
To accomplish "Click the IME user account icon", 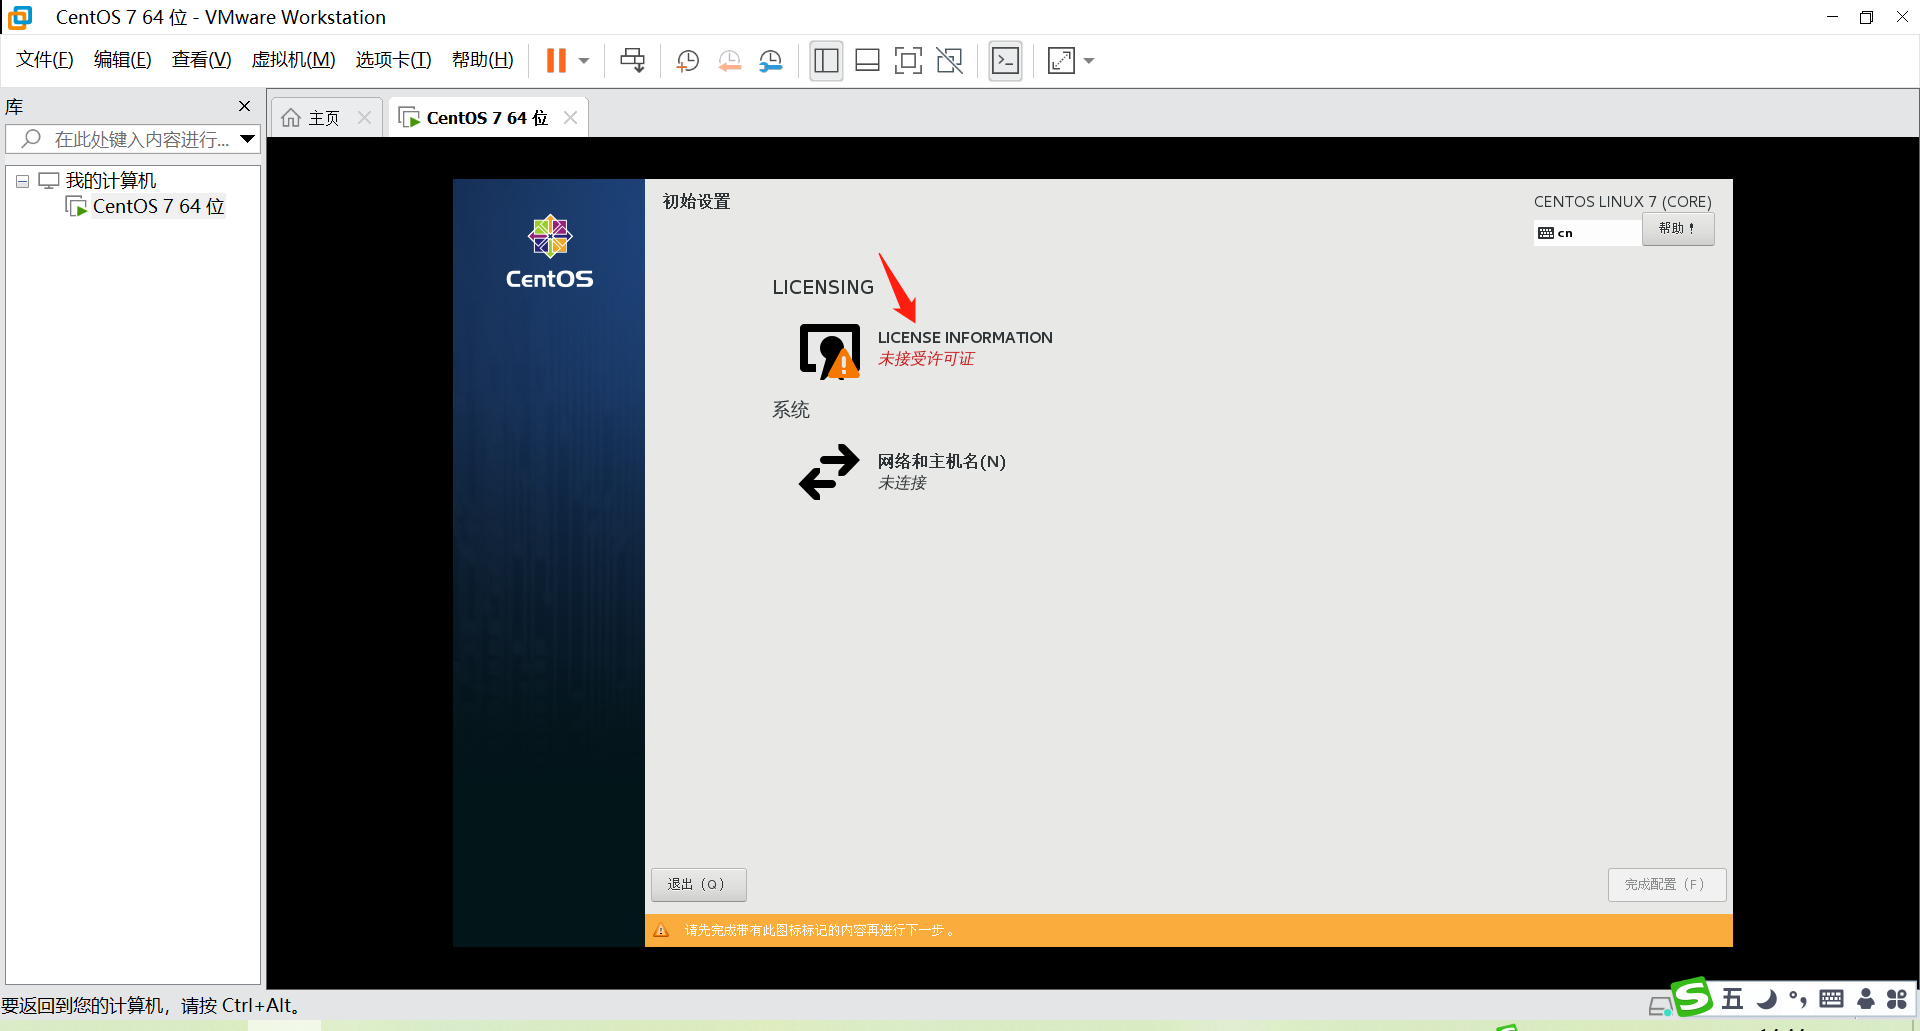I will [1866, 999].
